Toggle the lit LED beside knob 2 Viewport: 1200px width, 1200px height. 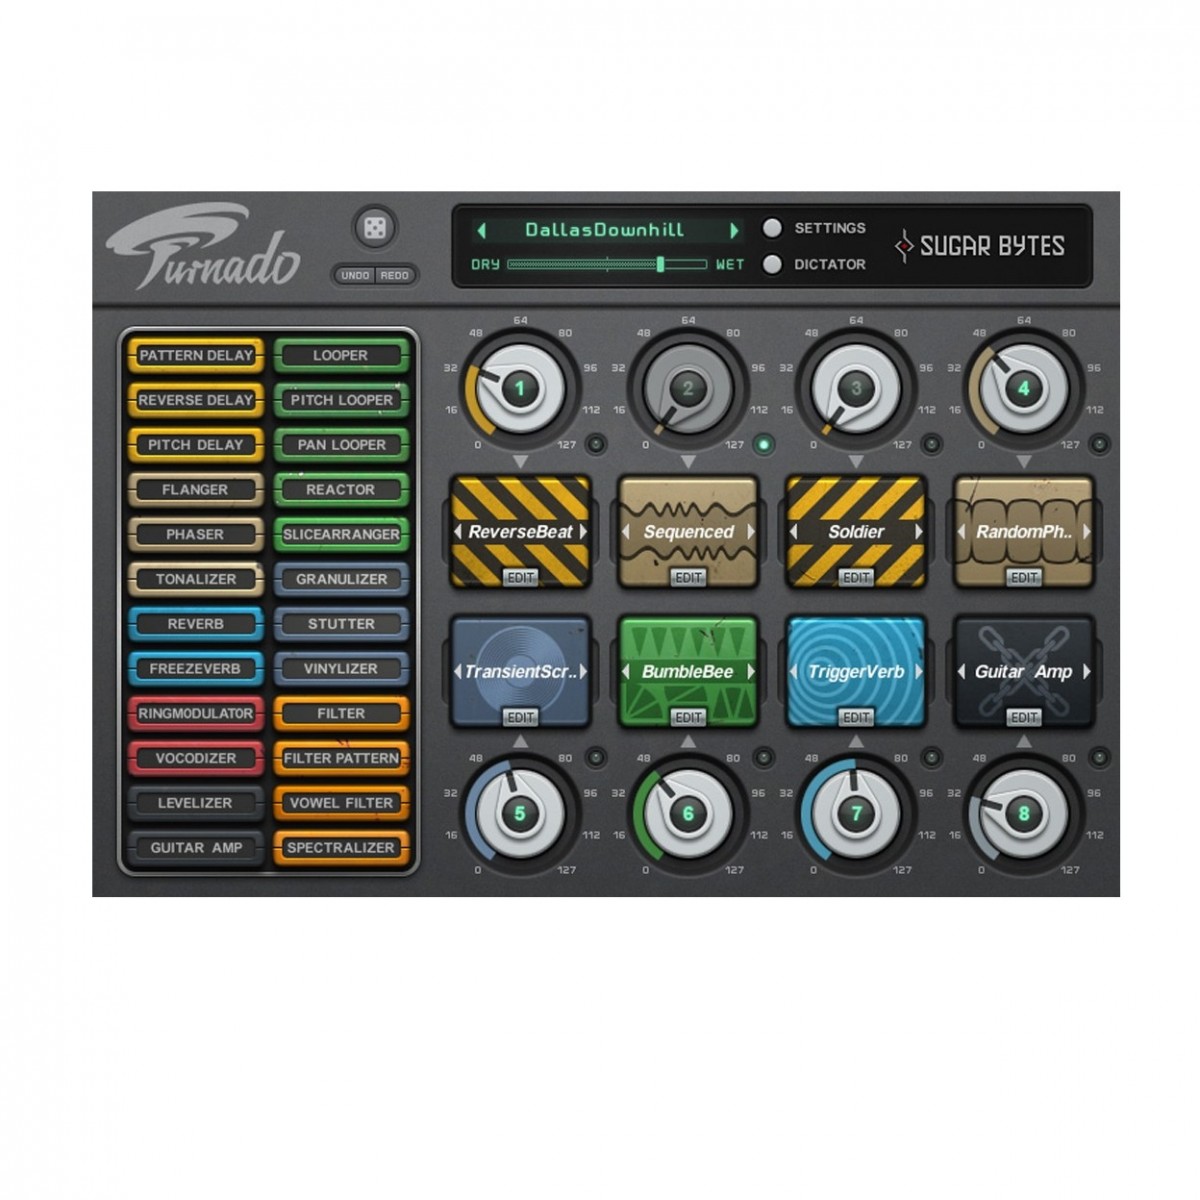(x=763, y=444)
